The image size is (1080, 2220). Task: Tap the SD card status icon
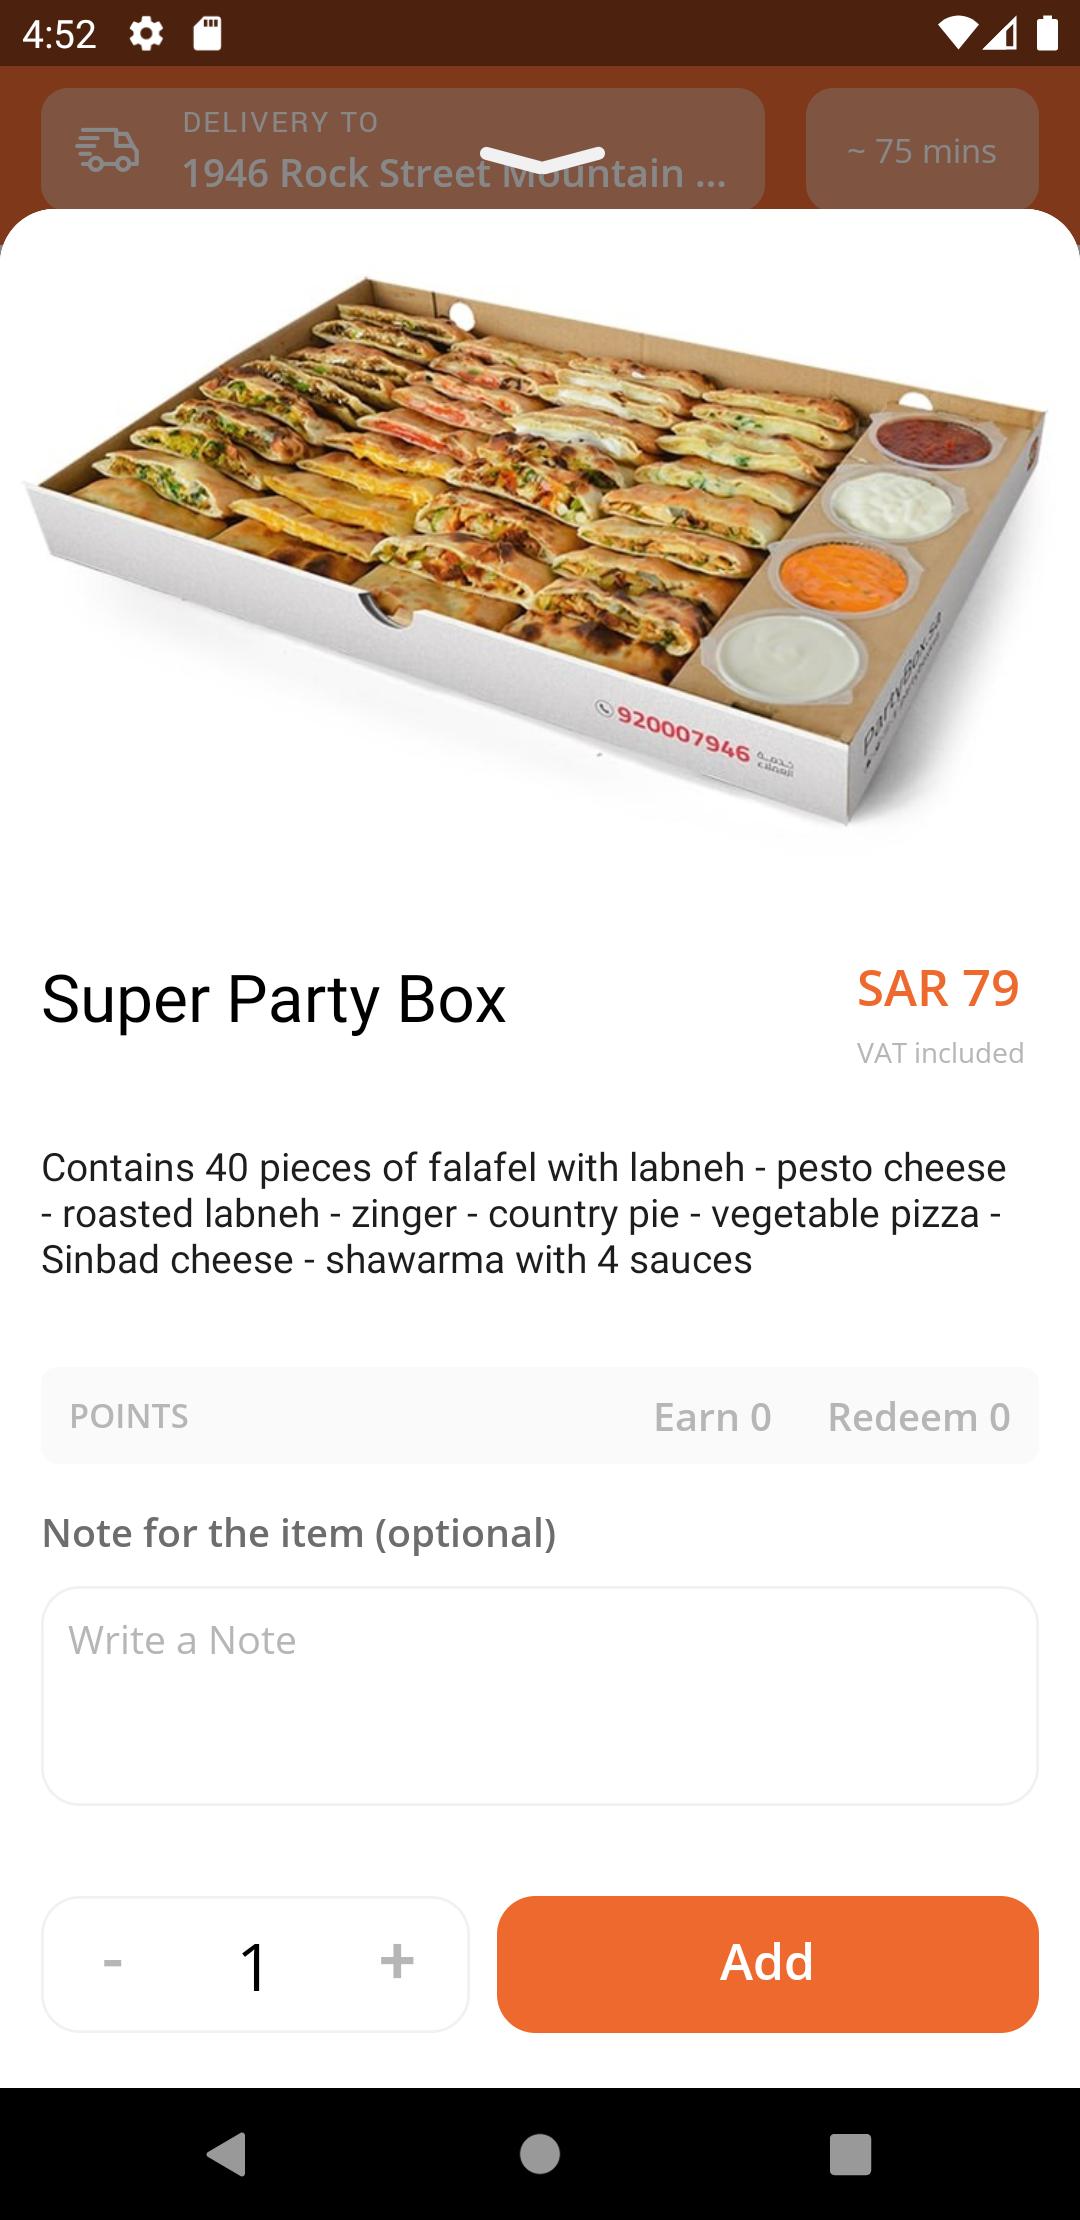pos(207,34)
